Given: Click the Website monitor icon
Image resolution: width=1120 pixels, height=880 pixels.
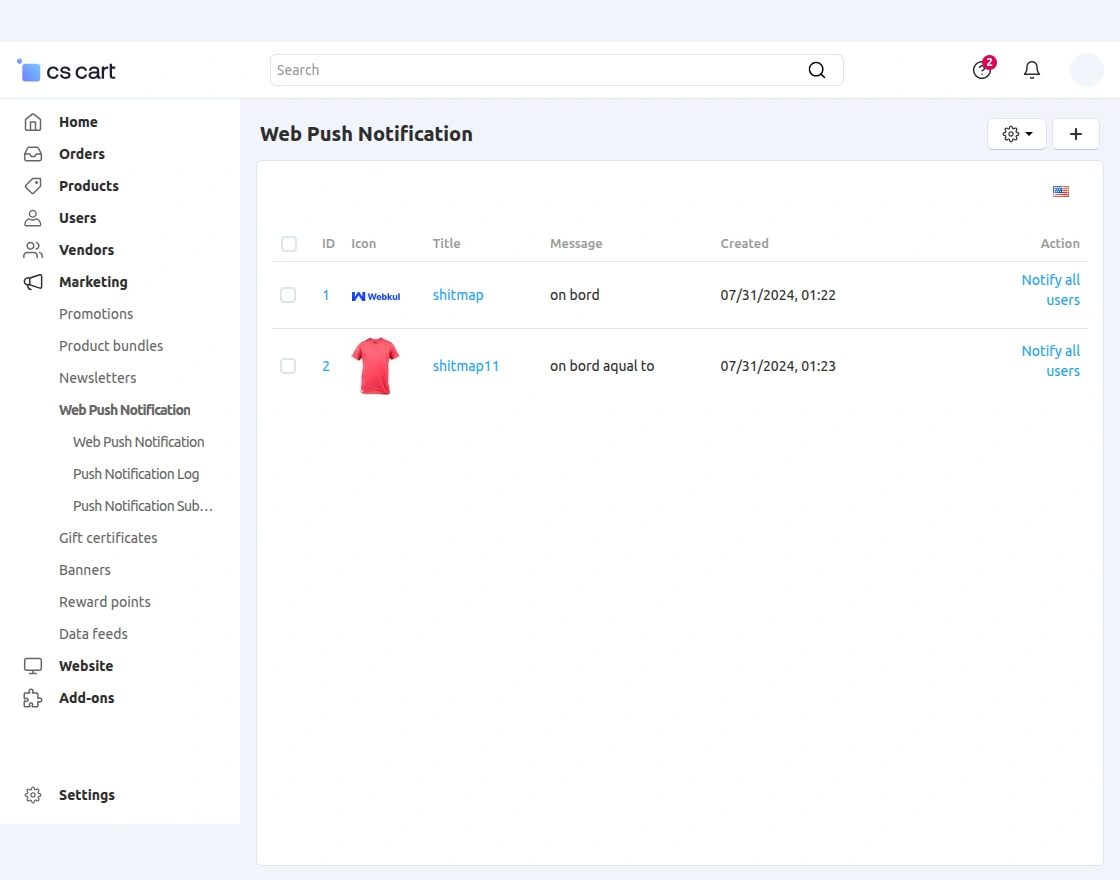Looking at the screenshot, I should pos(33,666).
